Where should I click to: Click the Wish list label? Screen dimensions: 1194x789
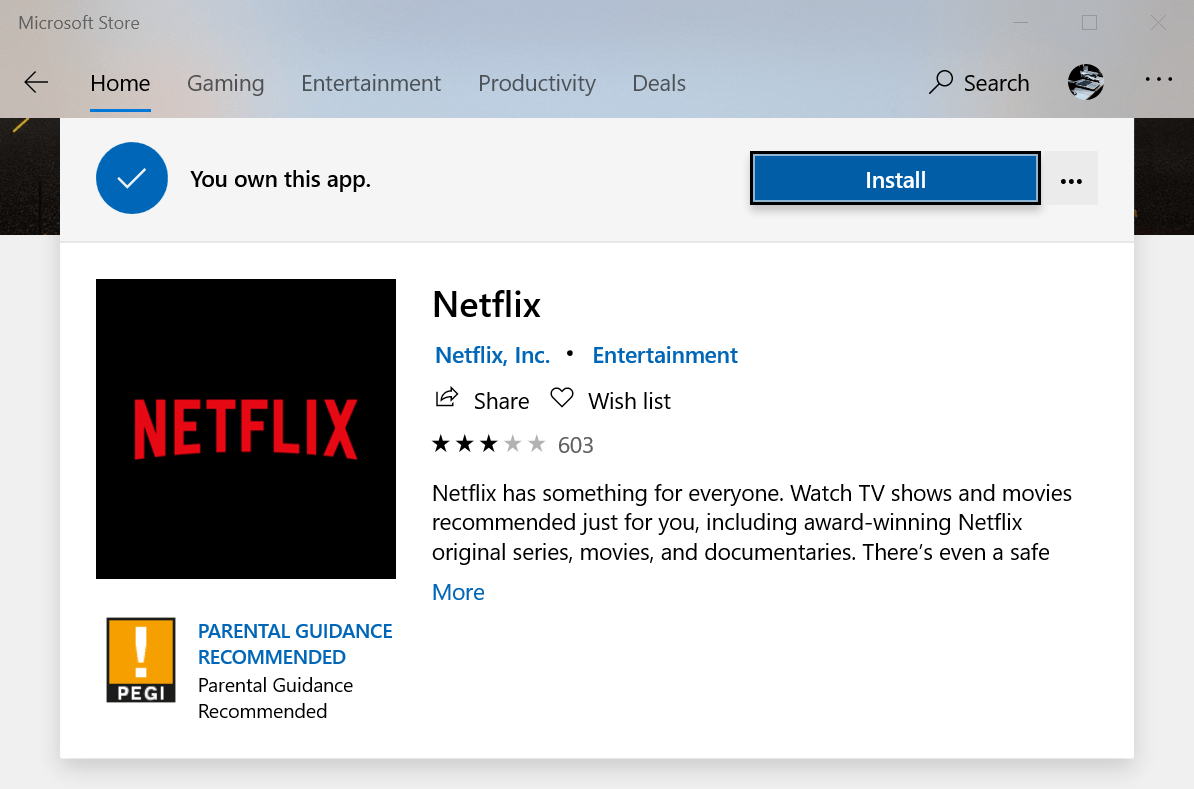629,401
